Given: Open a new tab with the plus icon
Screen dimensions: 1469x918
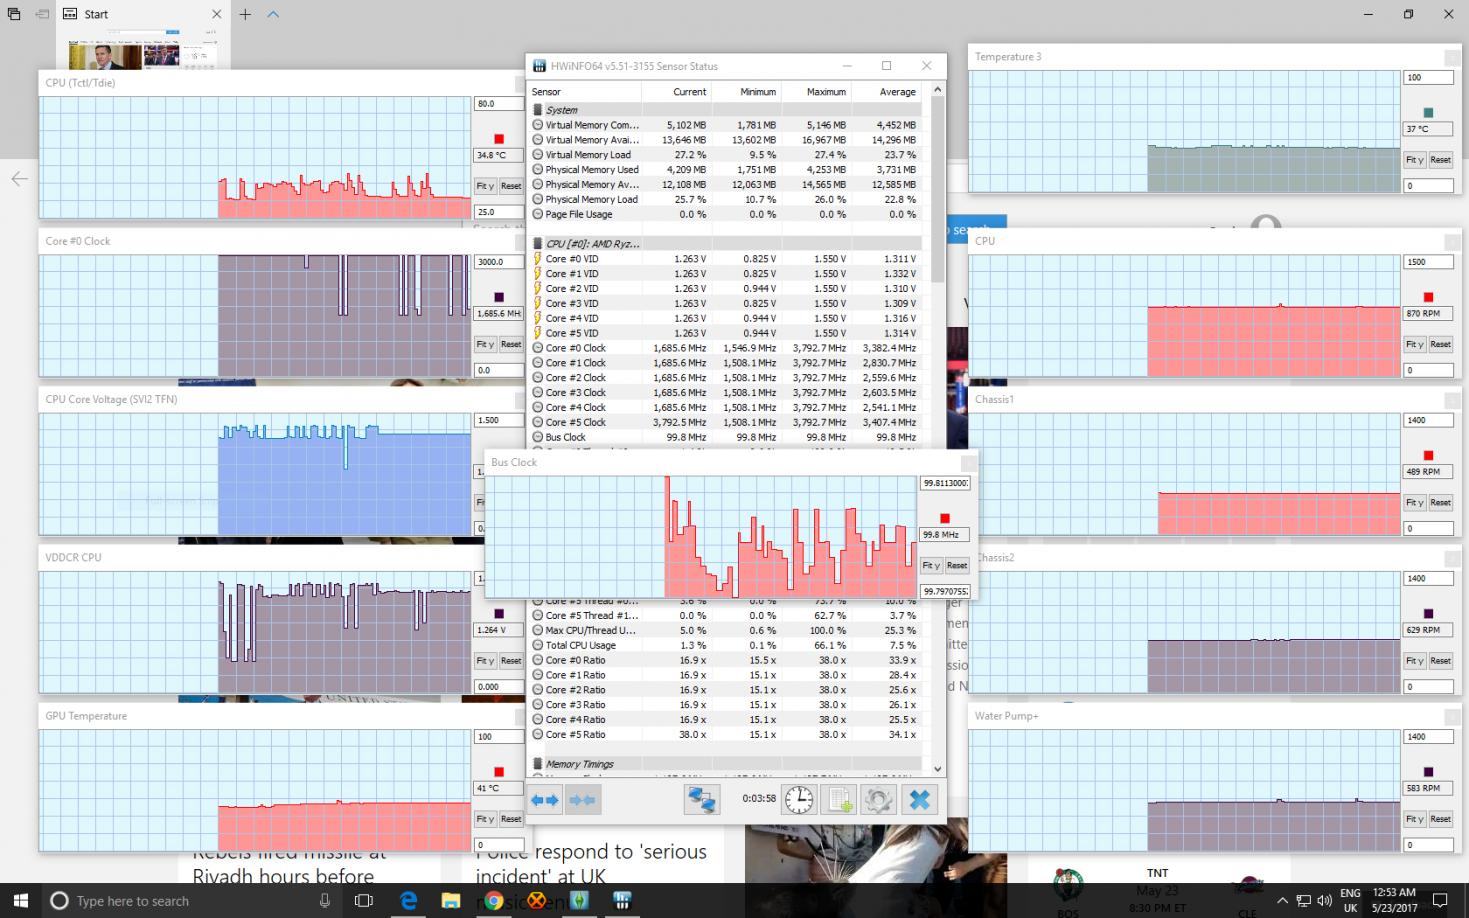Looking at the screenshot, I should (245, 14).
